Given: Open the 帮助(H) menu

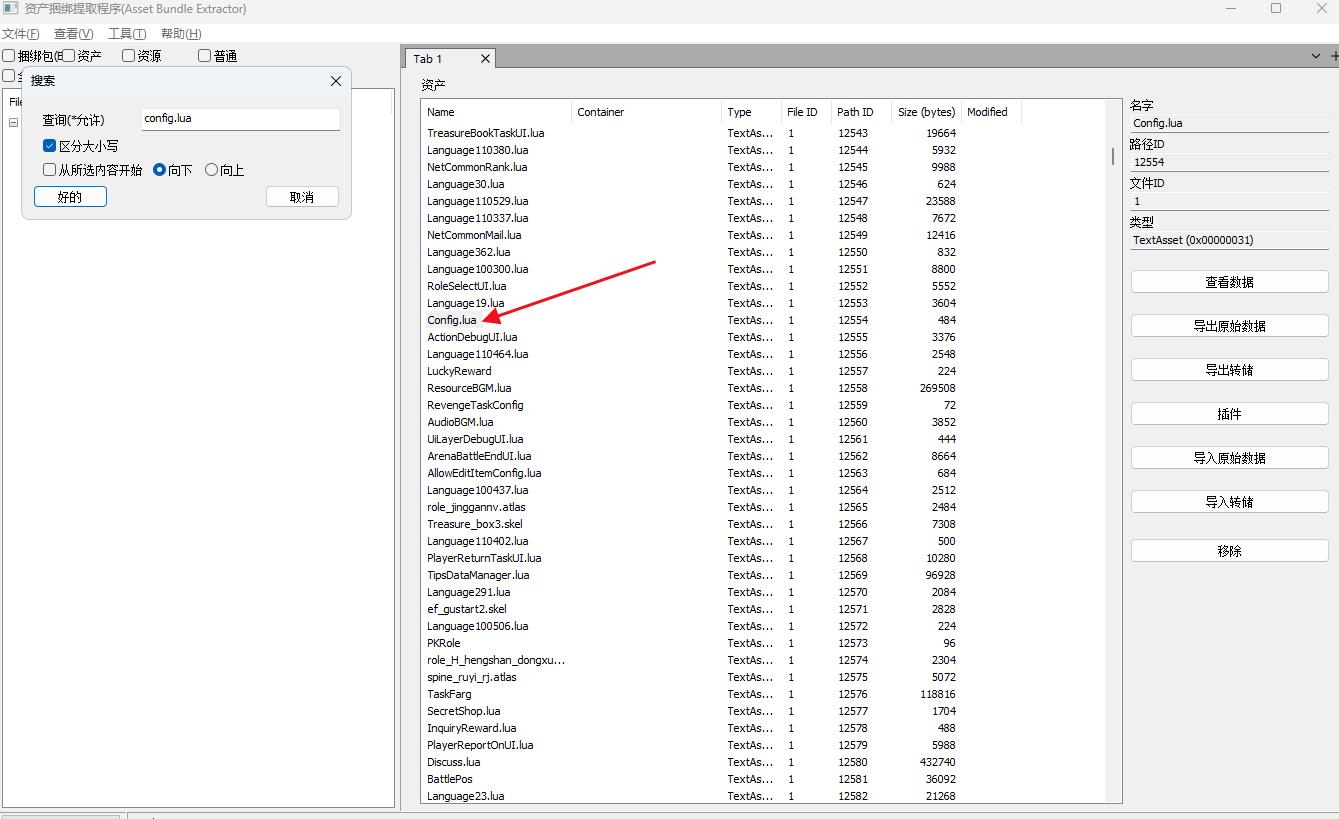Looking at the screenshot, I should coord(181,34).
